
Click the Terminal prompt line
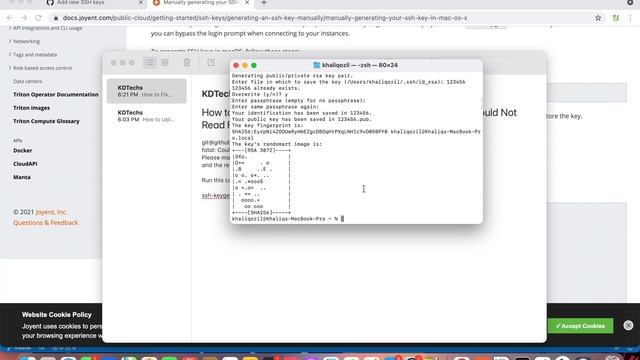pyautogui.click(x=288, y=219)
